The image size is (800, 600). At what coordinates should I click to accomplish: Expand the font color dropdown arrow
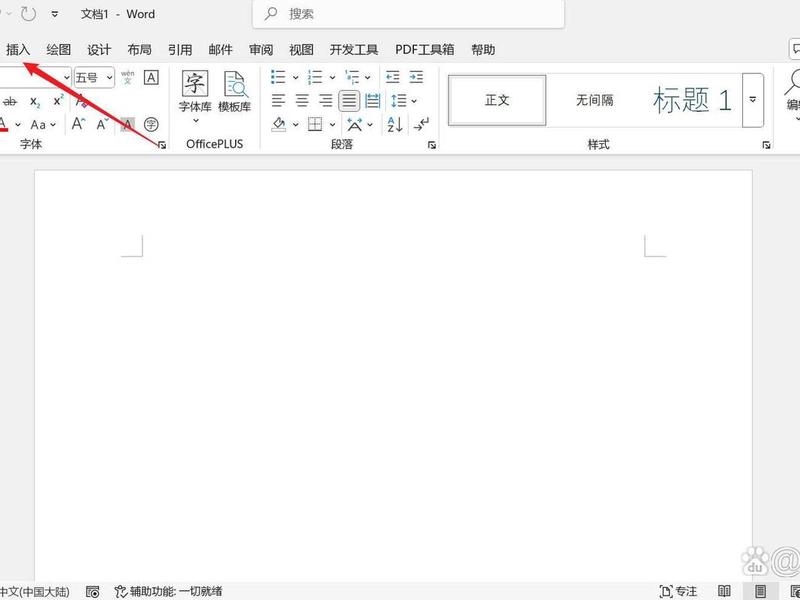(x=18, y=124)
